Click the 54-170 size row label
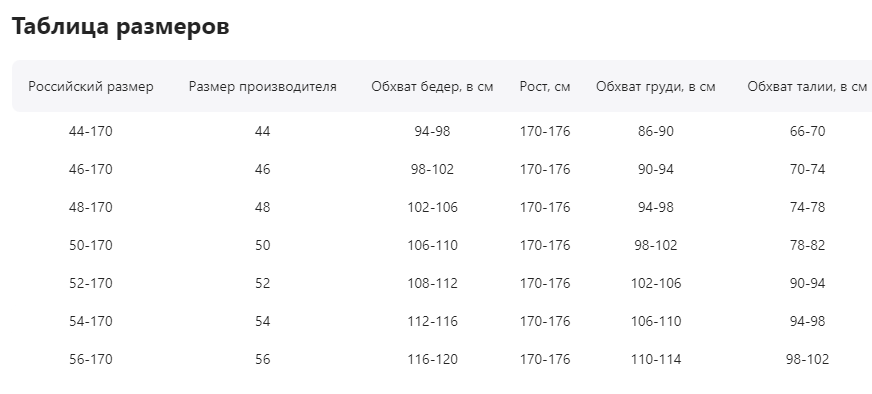The height and width of the screenshot is (394, 872). pos(91,321)
